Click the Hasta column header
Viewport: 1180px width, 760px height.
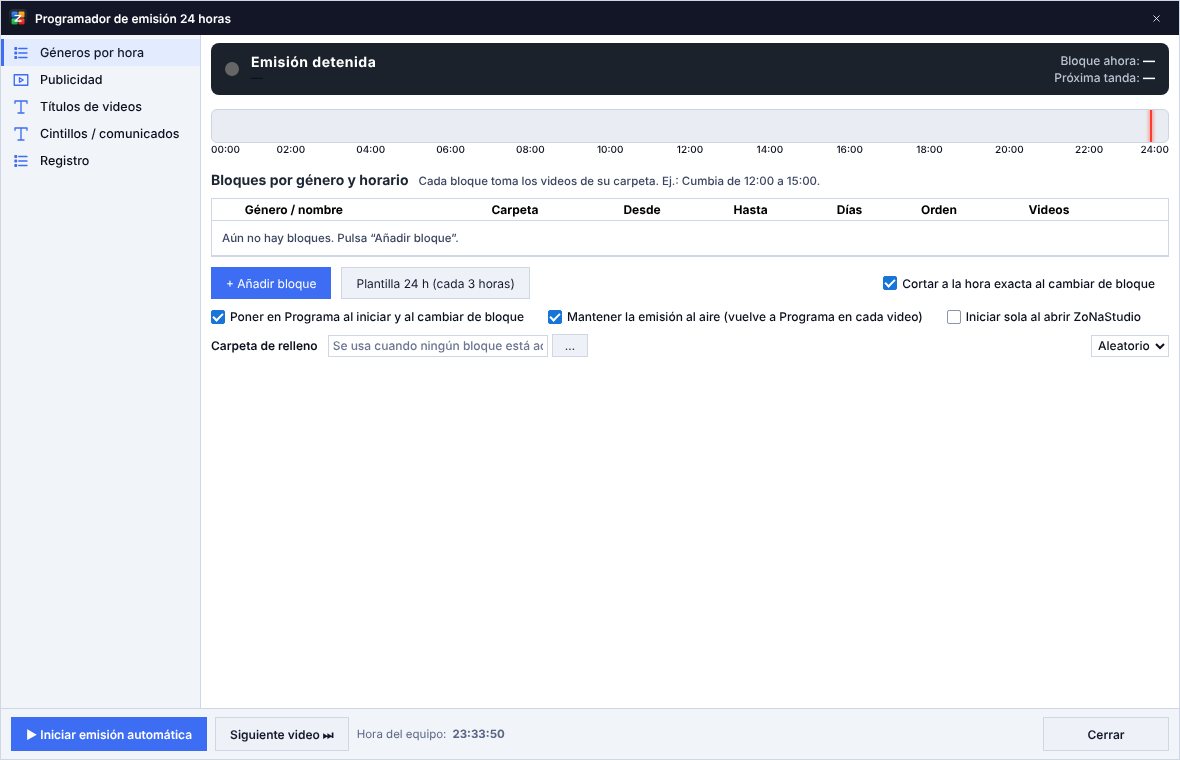point(750,210)
